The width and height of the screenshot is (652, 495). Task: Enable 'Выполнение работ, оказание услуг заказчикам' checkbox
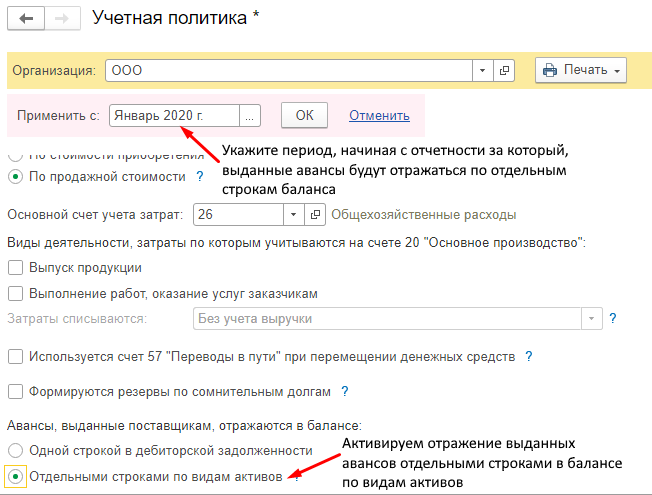pyautogui.click(x=15, y=294)
